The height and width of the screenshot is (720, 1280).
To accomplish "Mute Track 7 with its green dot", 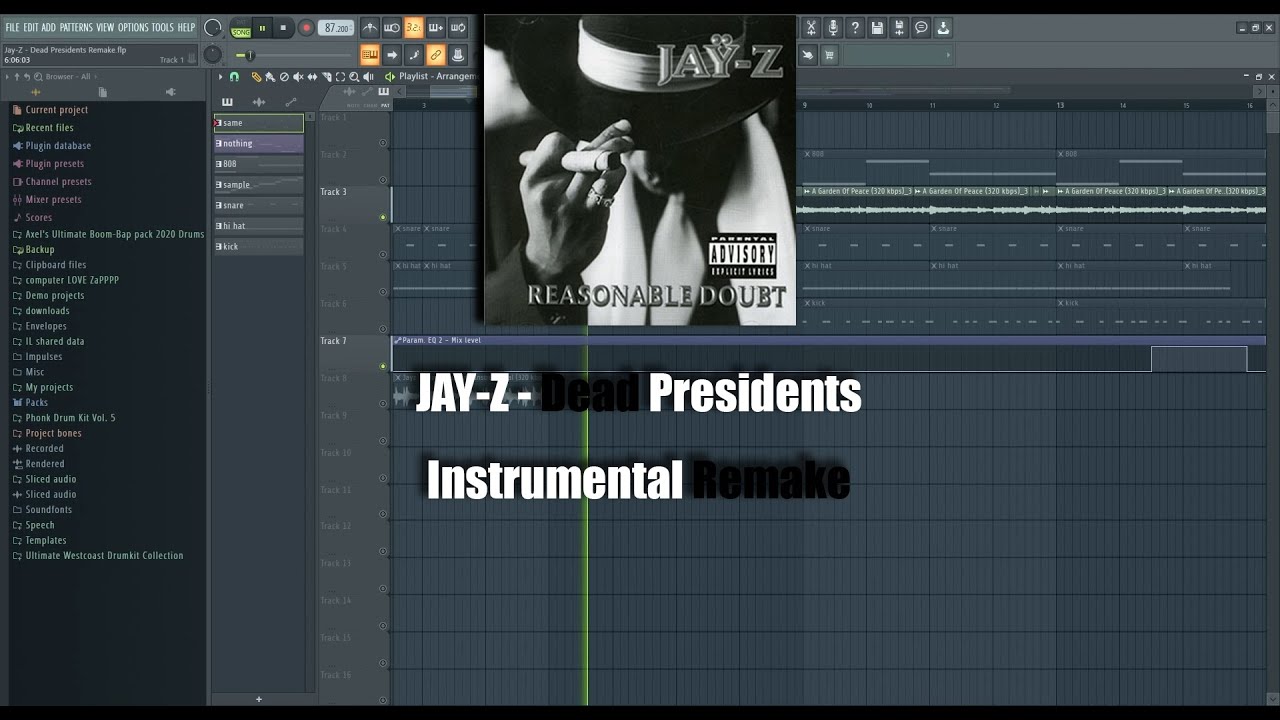I will point(383,366).
